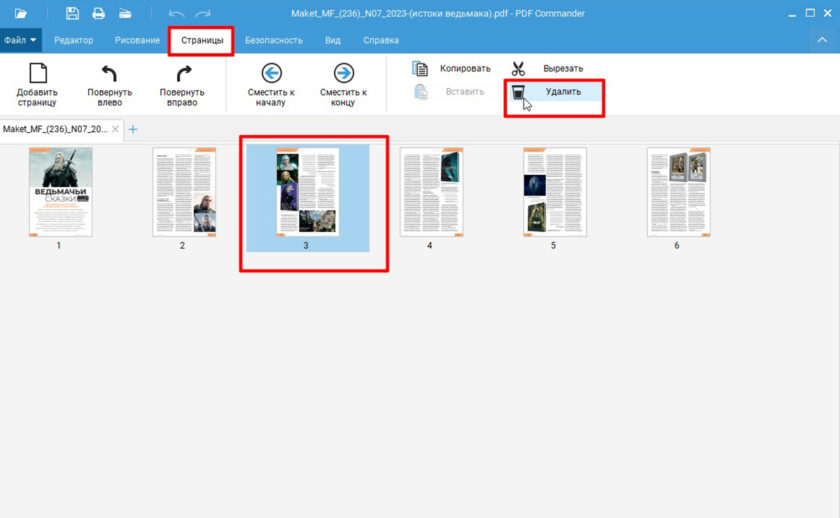
Task: Click the Вырезать text label
Action: tap(563, 69)
